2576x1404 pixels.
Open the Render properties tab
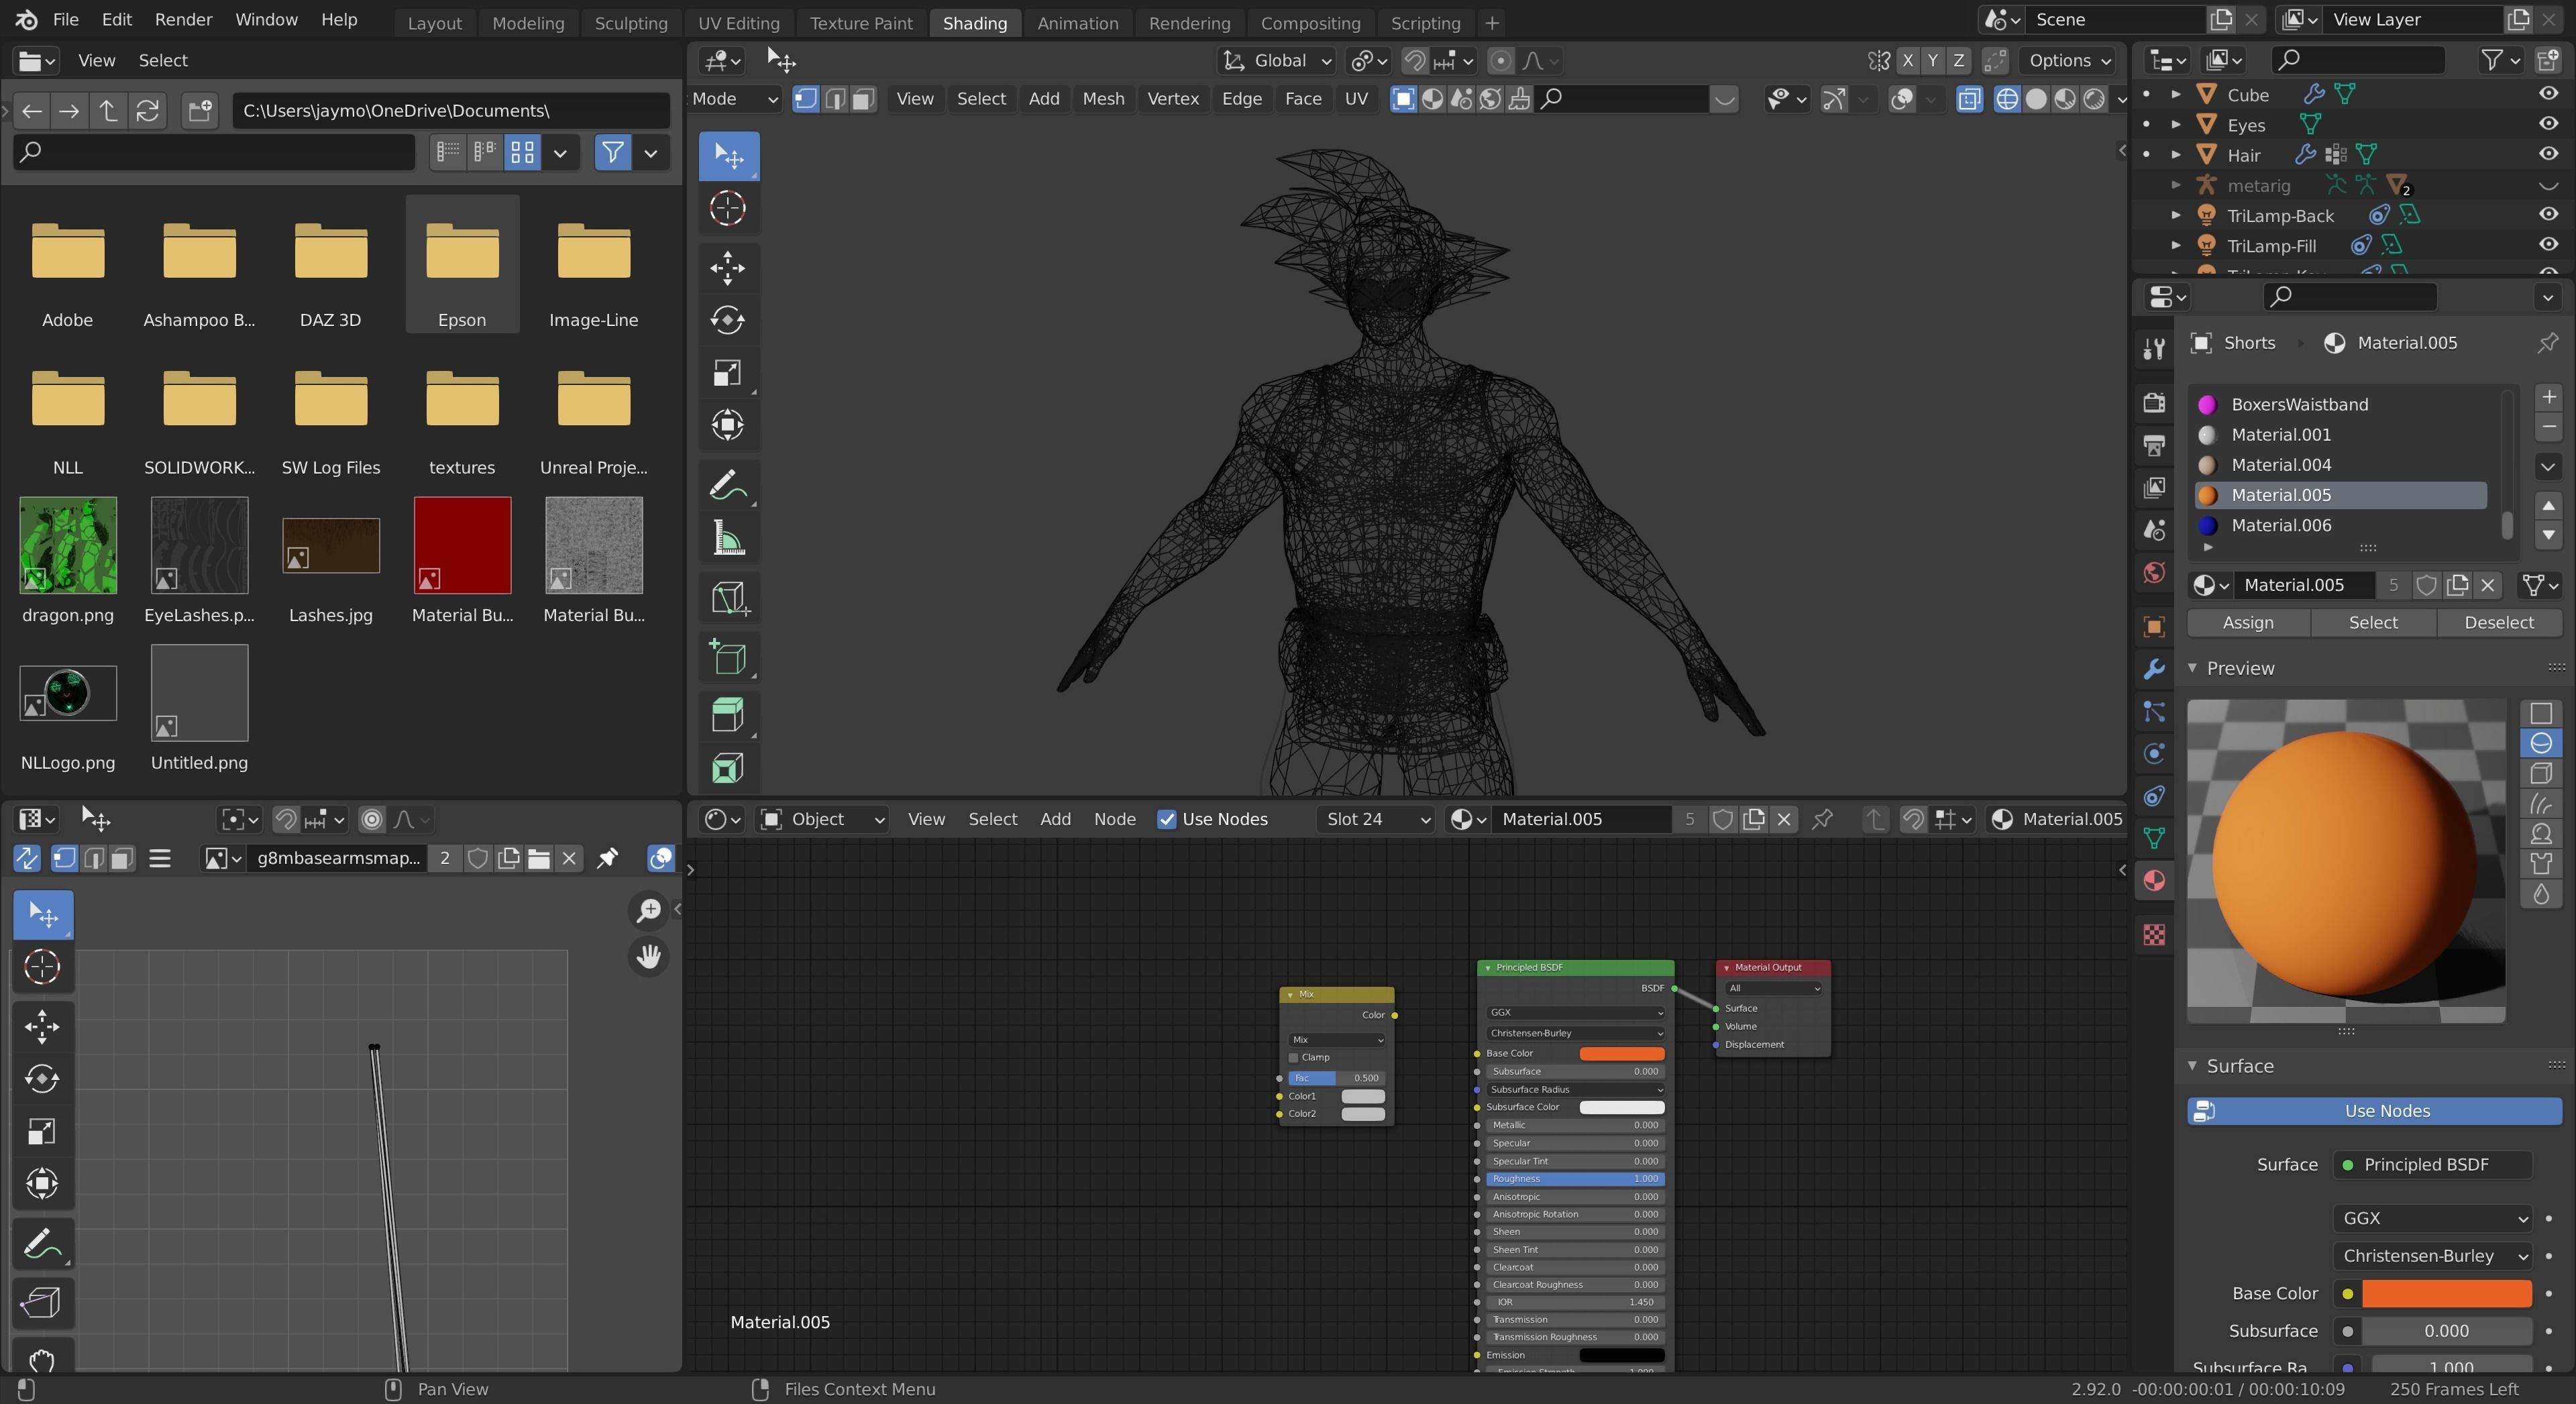[2153, 403]
